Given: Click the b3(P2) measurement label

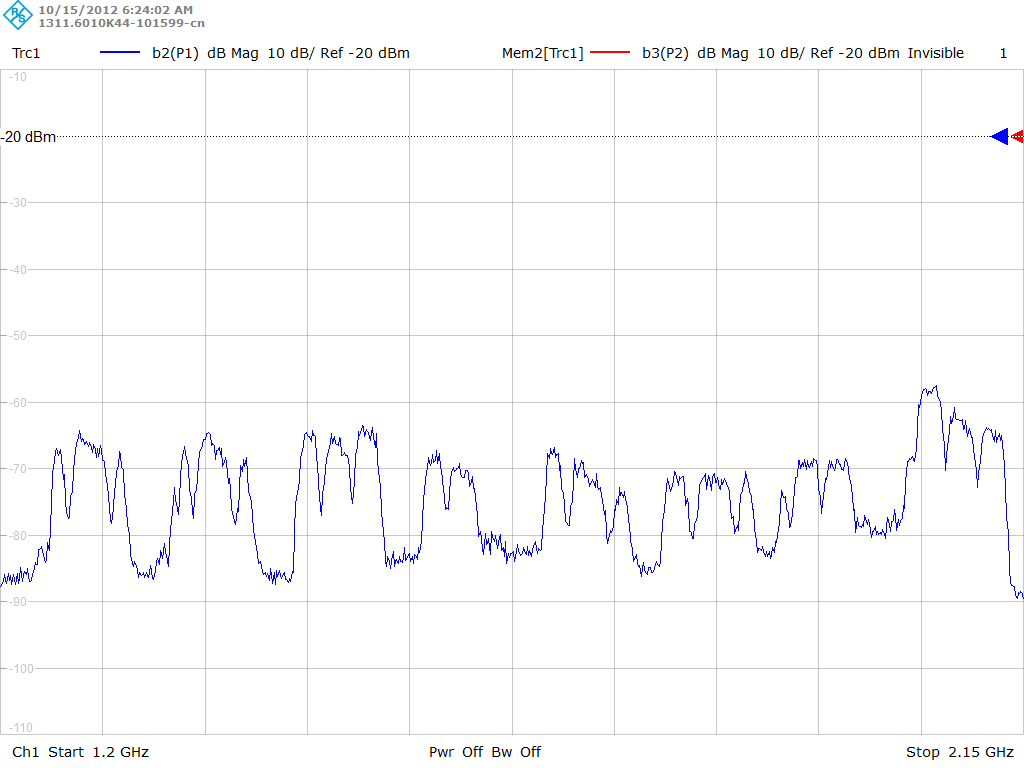Looking at the screenshot, I should click(x=665, y=53).
